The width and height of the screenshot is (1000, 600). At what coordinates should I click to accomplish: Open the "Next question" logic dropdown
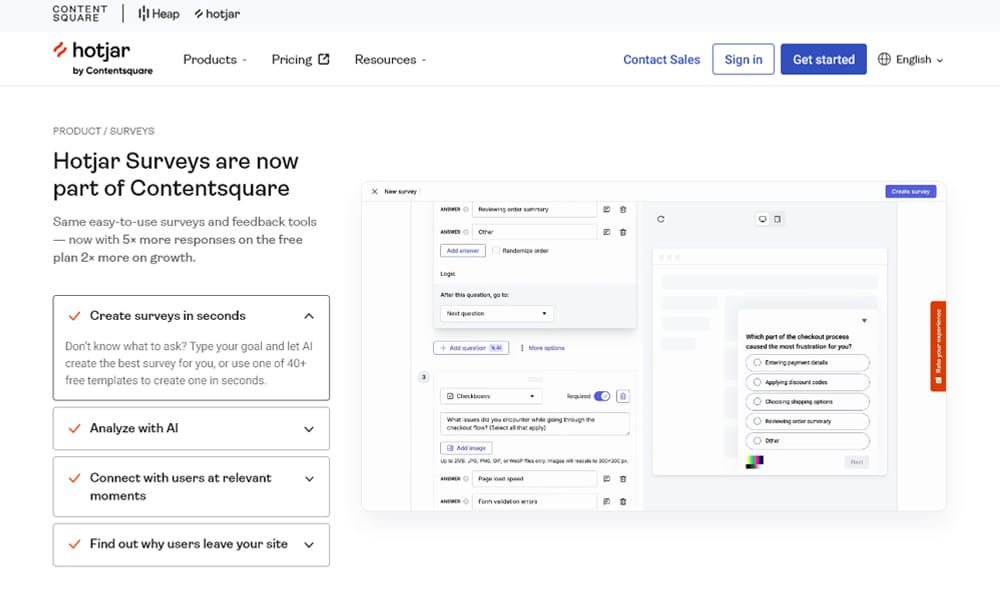[496, 313]
